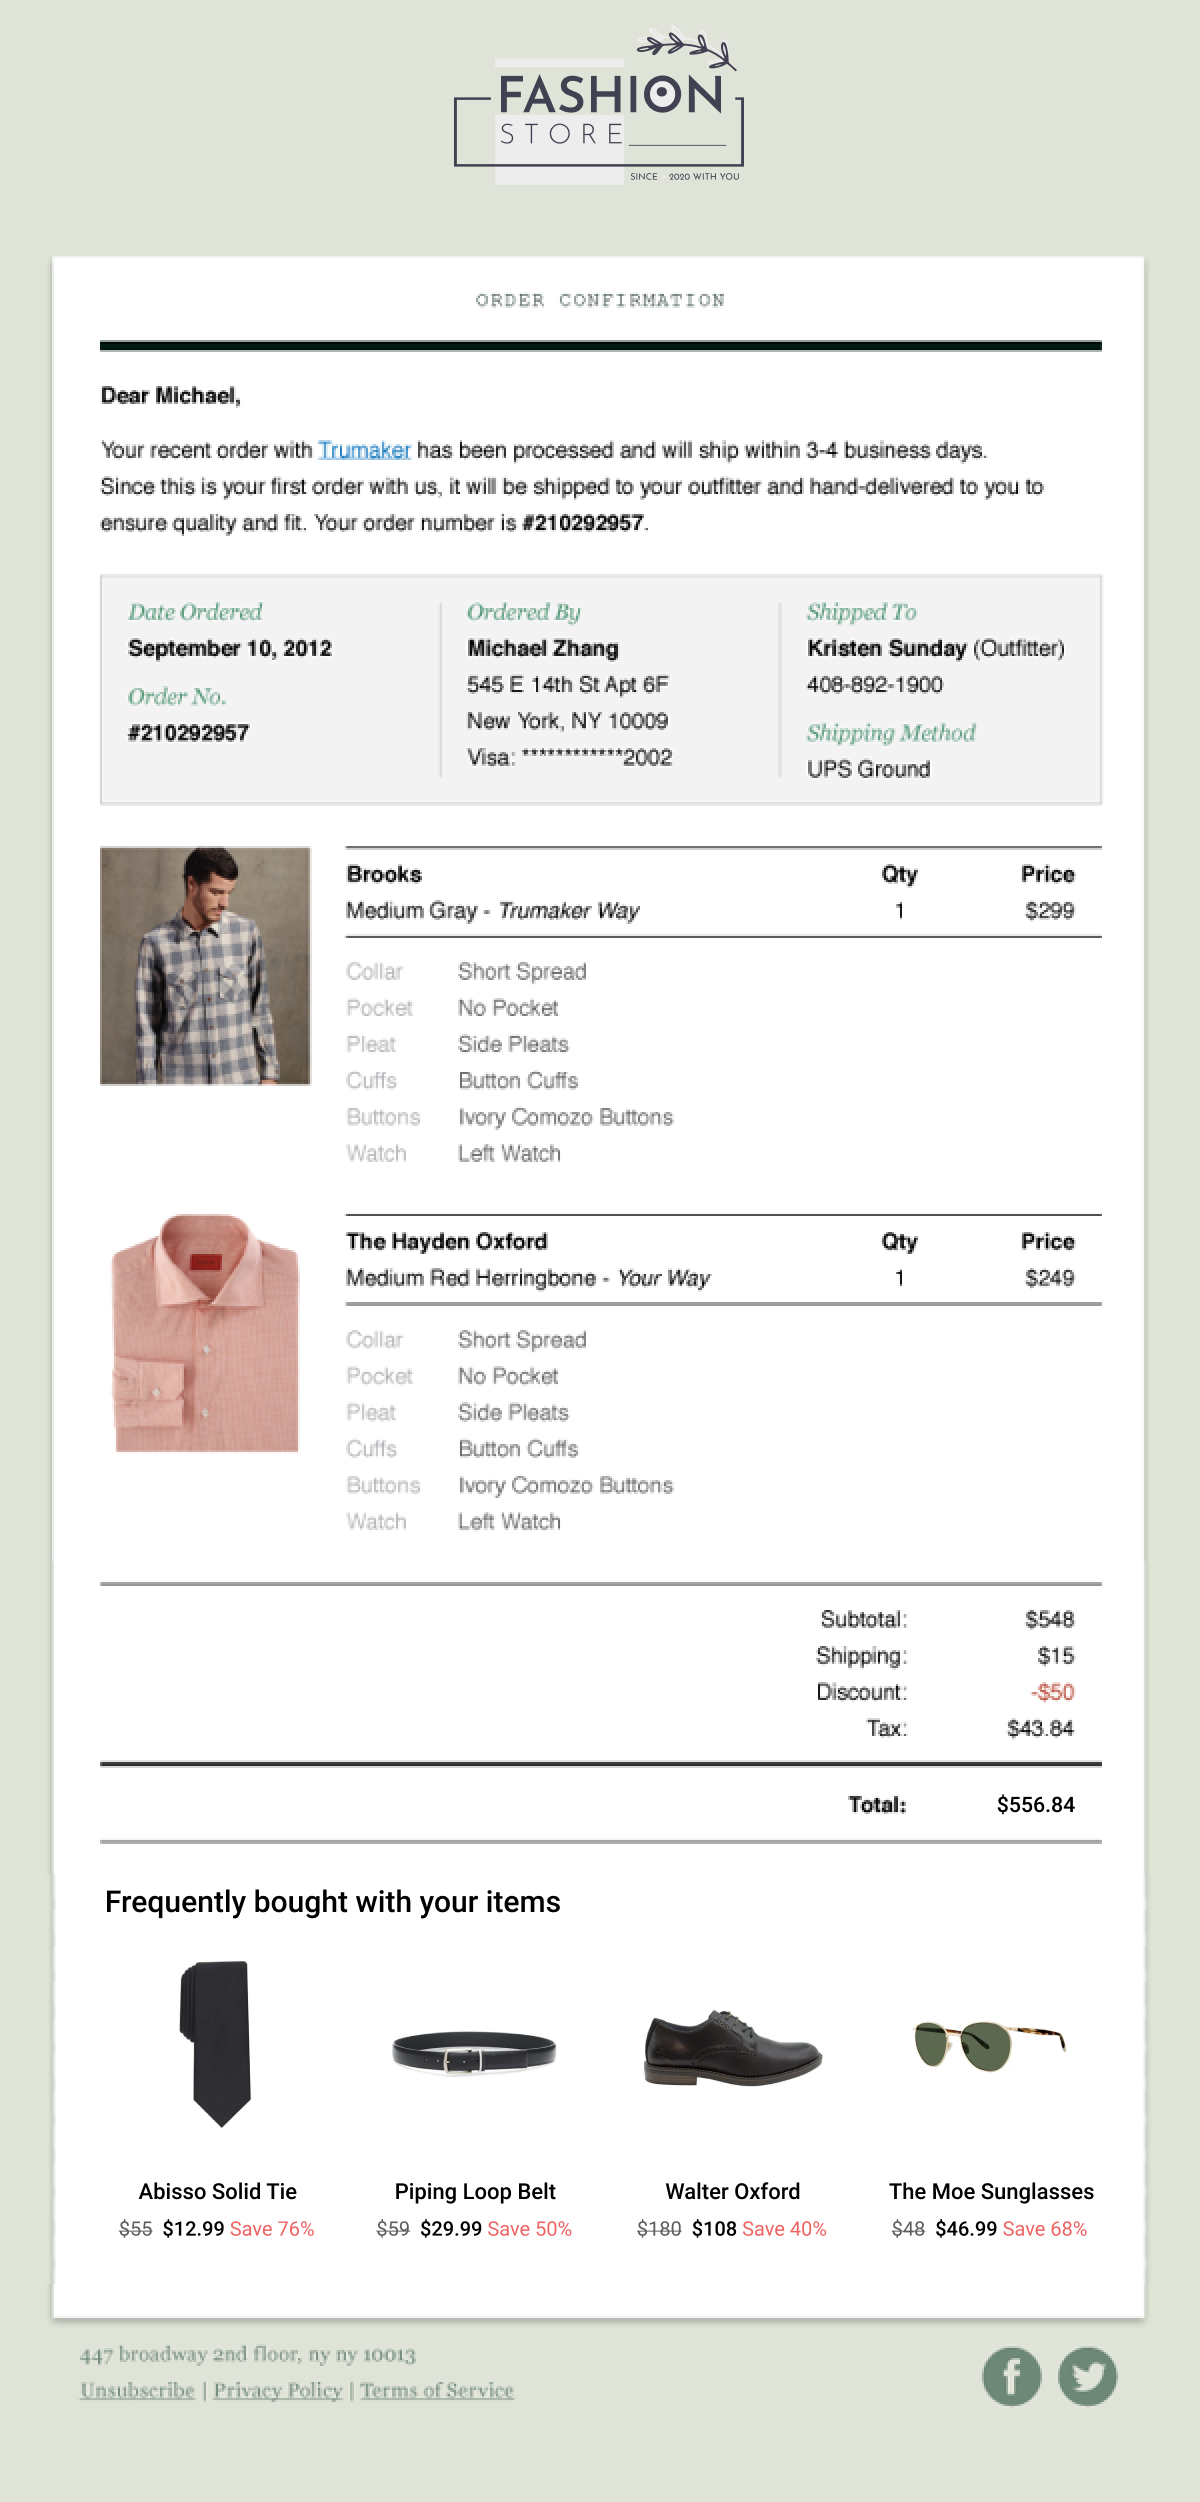Open the Terms of Service link
Image resolution: width=1200 pixels, height=2502 pixels.
(x=437, y=2390)
